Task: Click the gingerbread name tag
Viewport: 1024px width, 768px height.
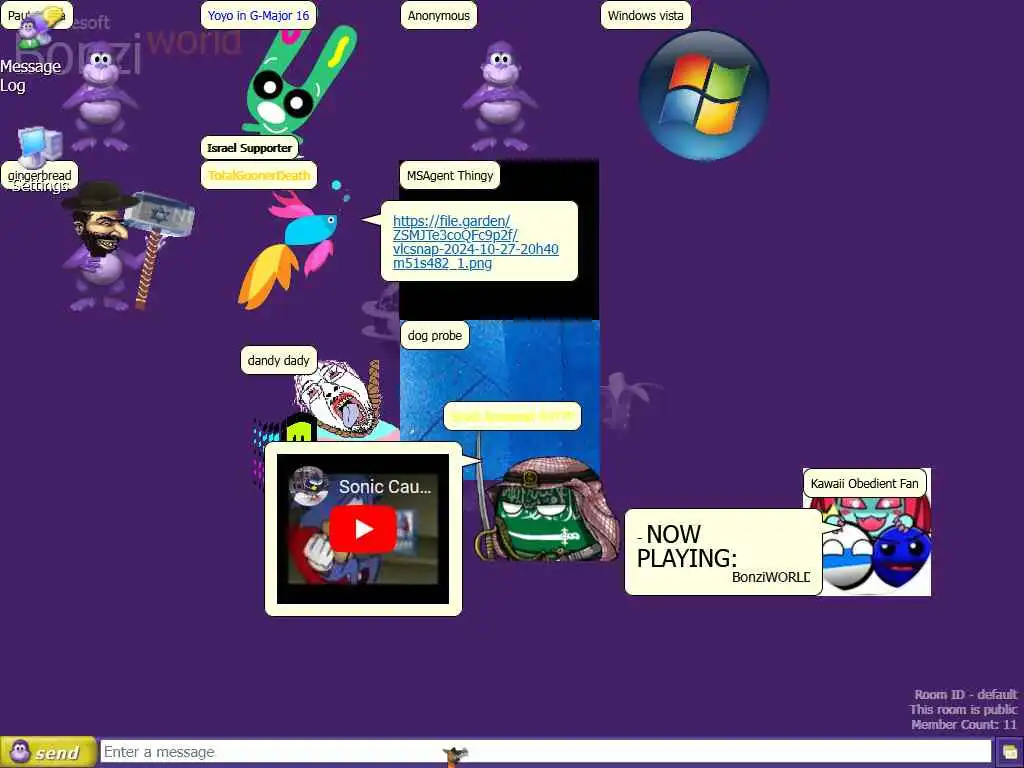Action: pos(39,175)
